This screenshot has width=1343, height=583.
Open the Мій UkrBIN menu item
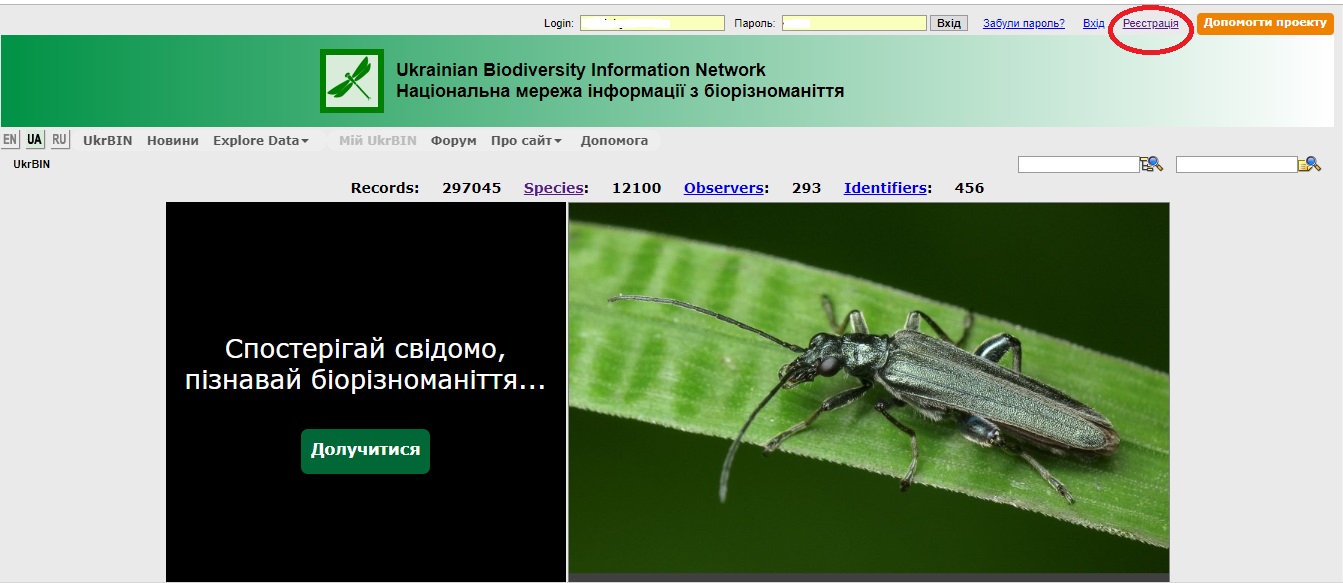tap(378, 141)
